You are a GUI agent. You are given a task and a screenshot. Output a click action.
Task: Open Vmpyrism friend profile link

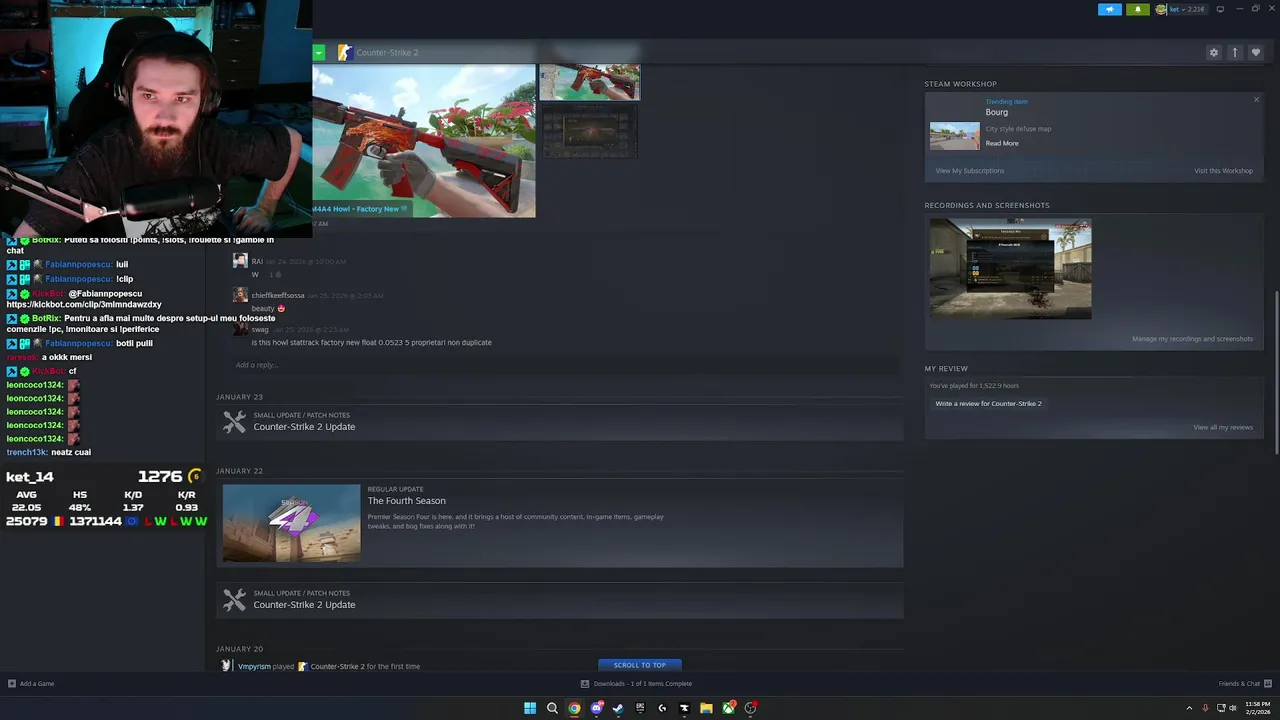(x=254, y=666)
